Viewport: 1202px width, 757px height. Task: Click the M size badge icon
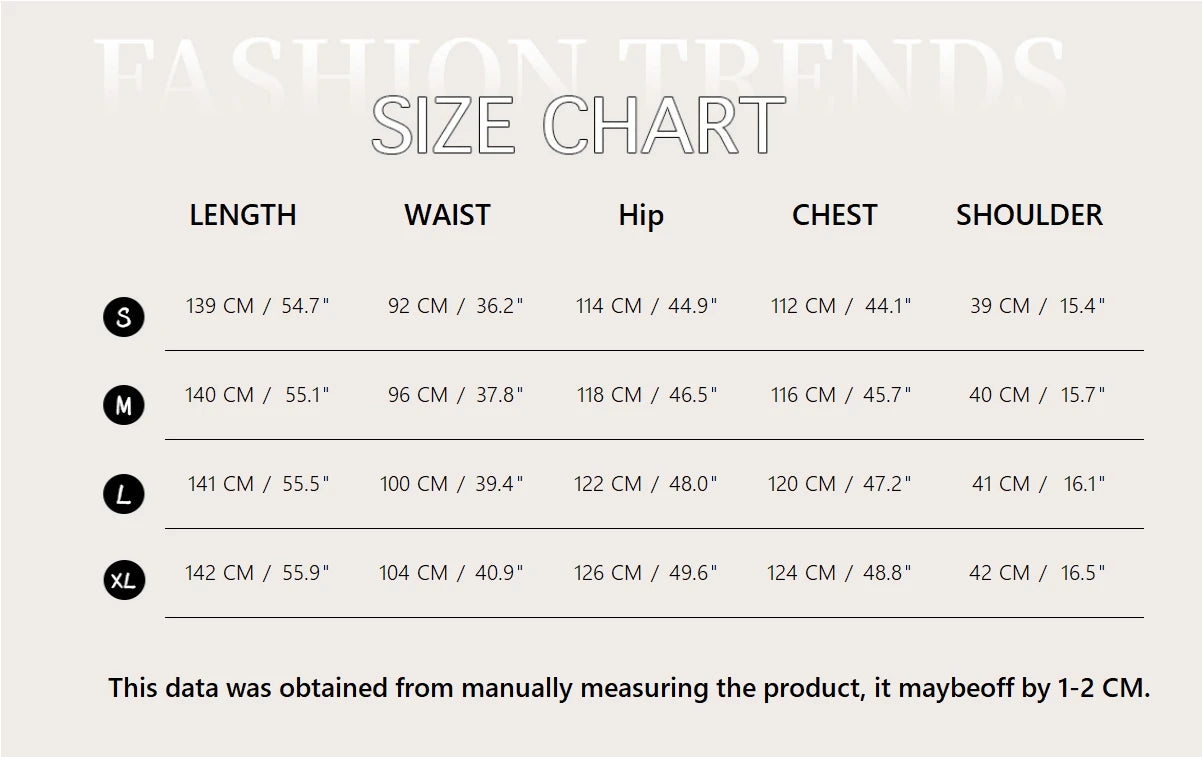pyautogui.click(x=124, y=405)
